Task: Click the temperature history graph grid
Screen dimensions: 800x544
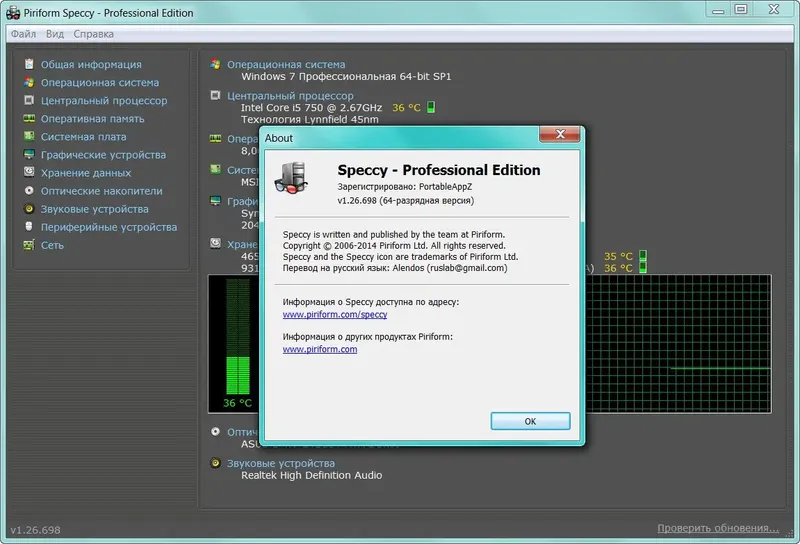Action: click(678, 343)
